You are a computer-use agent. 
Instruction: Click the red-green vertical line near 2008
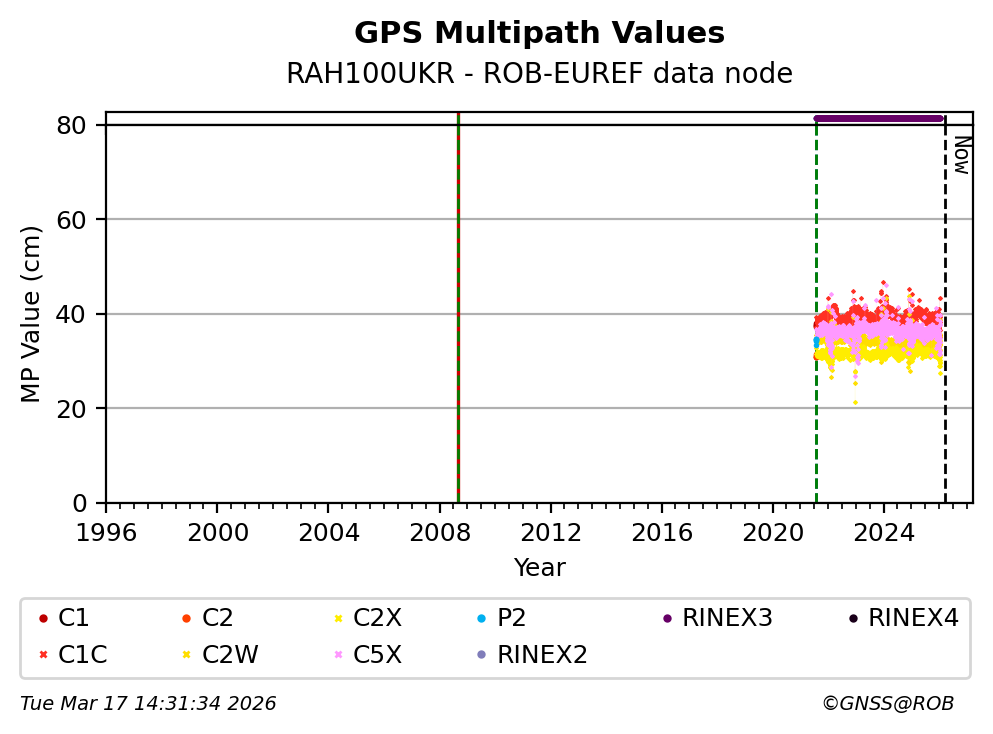pos(458,300)
